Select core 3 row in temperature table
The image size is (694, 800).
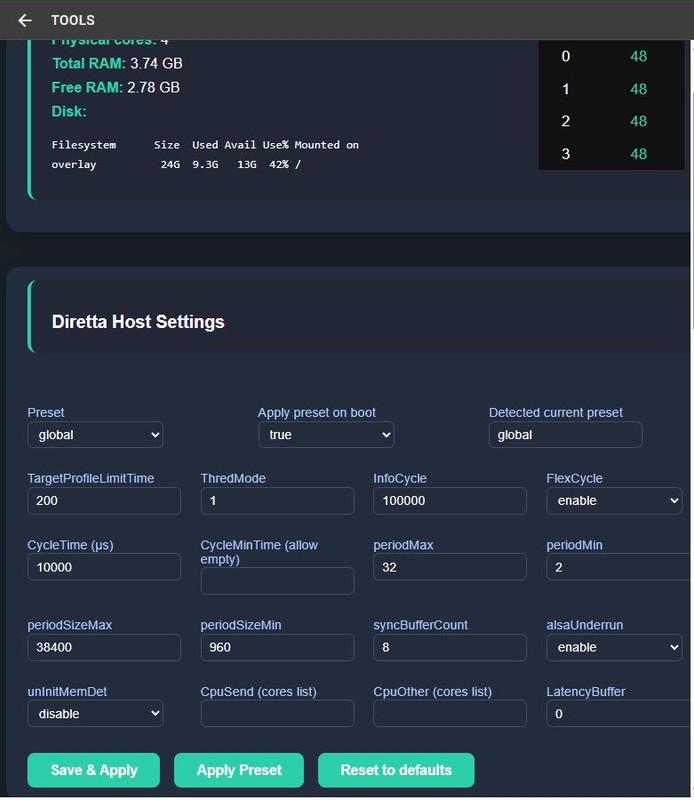pyautogui.click(x=611, y=154)
